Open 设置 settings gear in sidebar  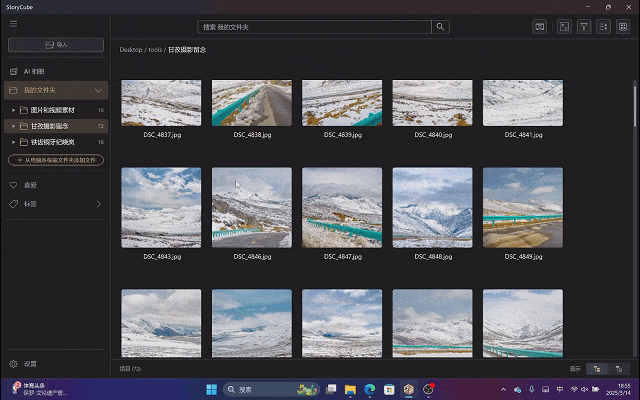tap(14, 364)
